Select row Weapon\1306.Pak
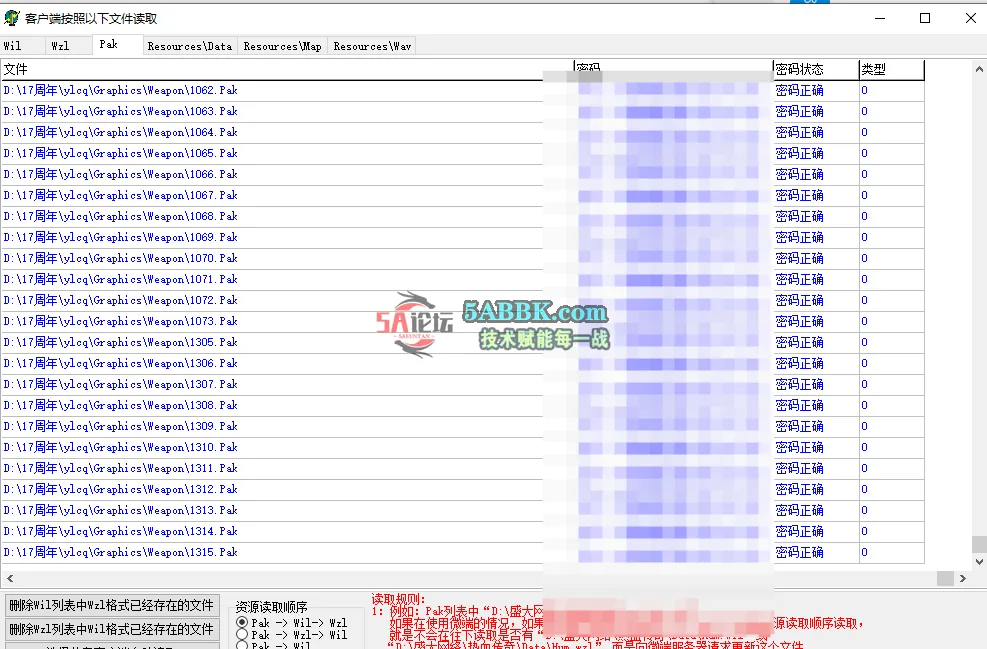The image size is (987, 649). point(463,363)
